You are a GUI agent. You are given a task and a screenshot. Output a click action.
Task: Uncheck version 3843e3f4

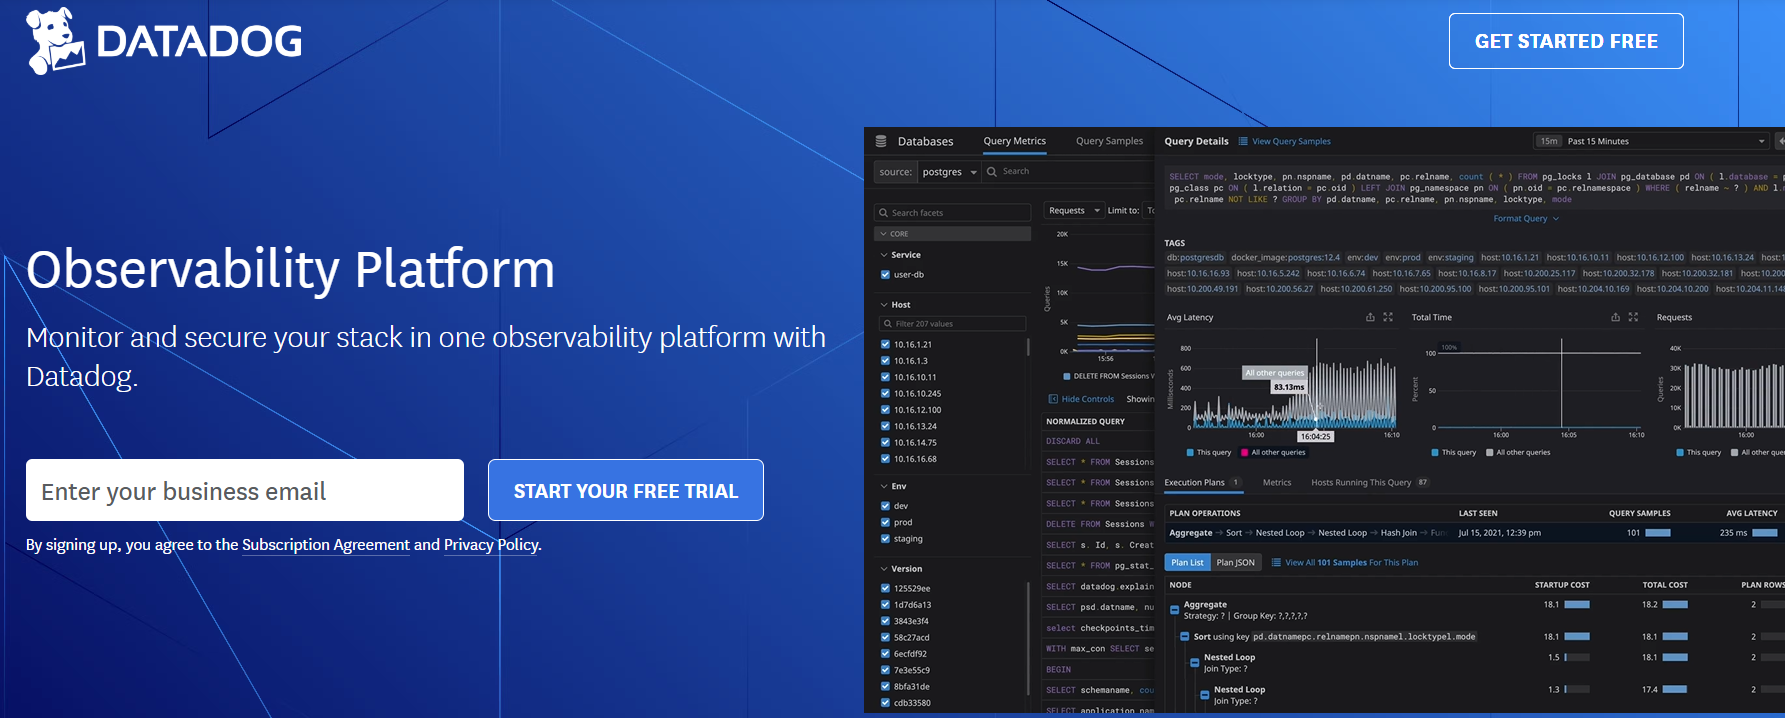(x=885, y=621)
